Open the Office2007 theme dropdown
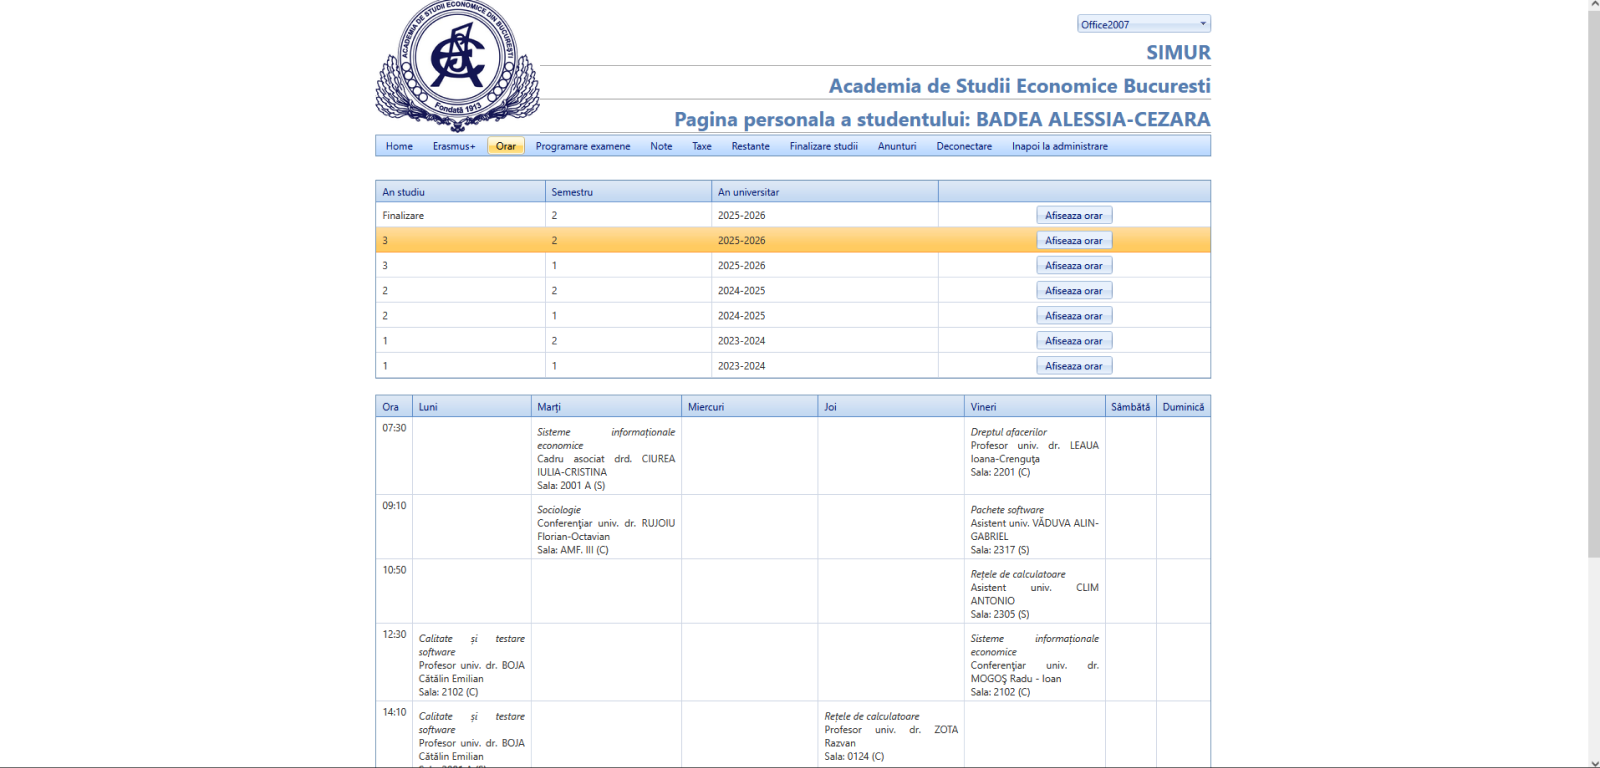1600x768 pixels. tap(1143, 24)
